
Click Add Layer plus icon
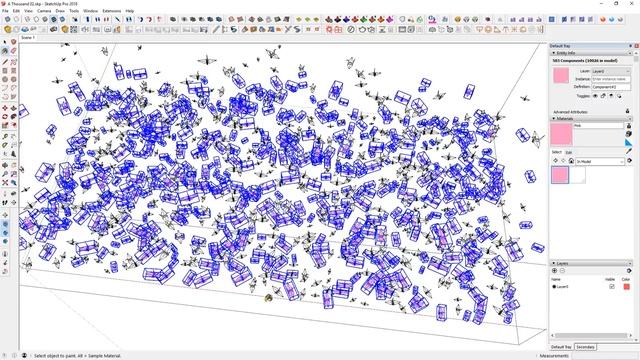click(x=554, y=271)
